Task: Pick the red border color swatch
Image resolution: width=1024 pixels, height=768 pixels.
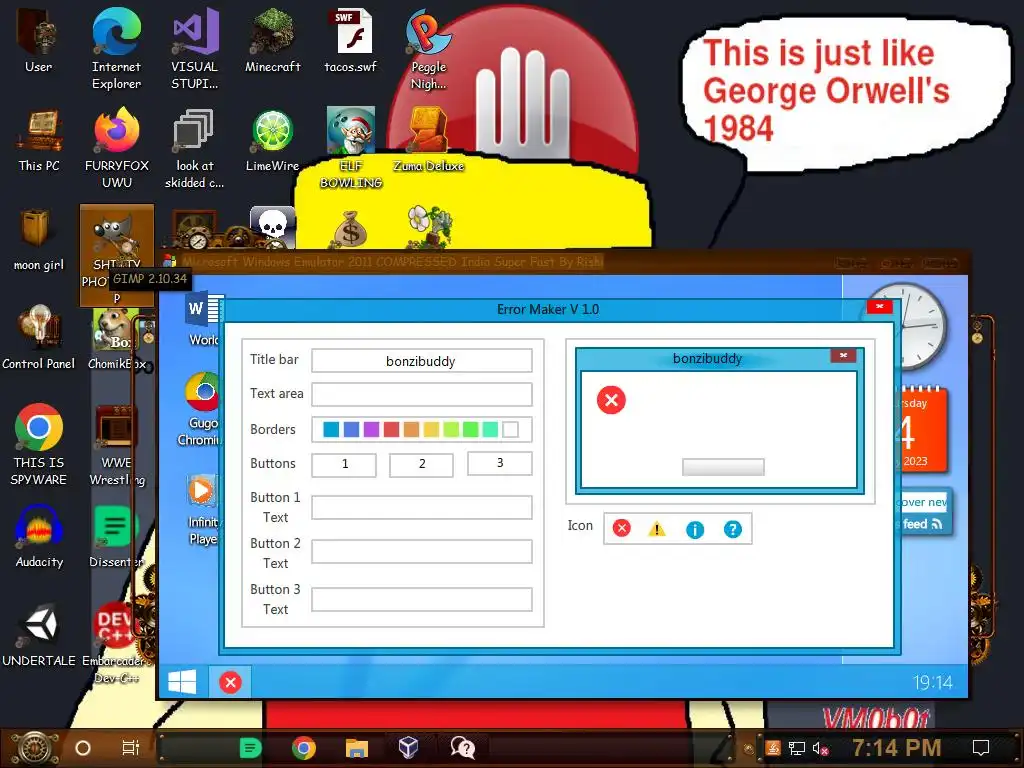Action: click(x=391, y=429)
